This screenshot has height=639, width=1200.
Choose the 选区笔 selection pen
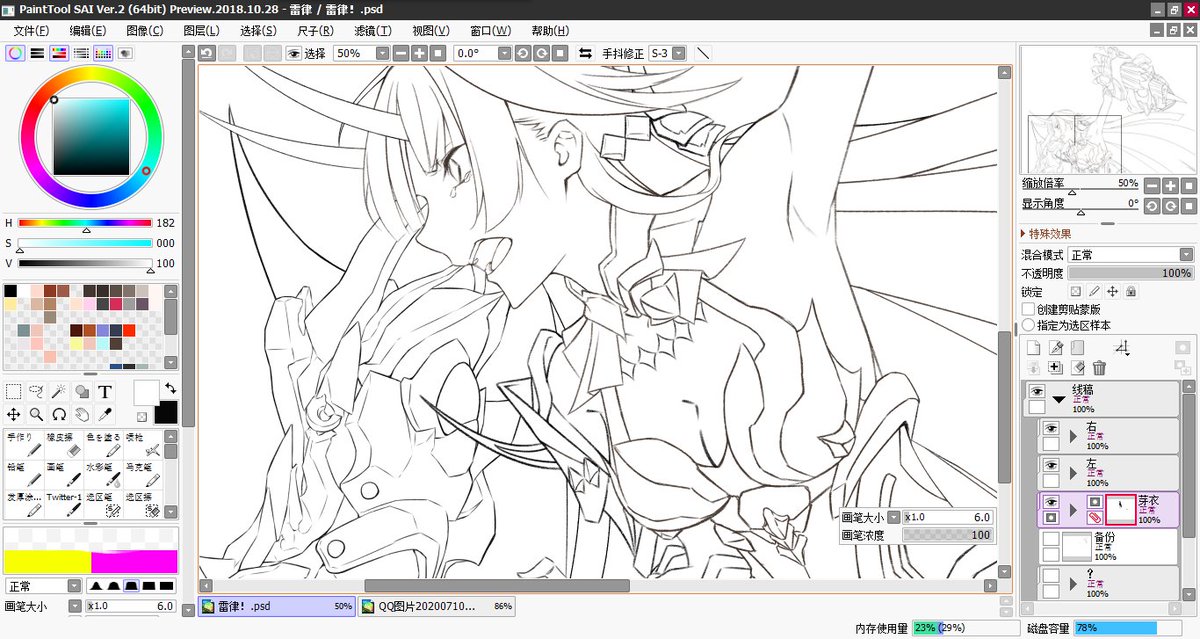pyautogui.click(x=102, y=503)
